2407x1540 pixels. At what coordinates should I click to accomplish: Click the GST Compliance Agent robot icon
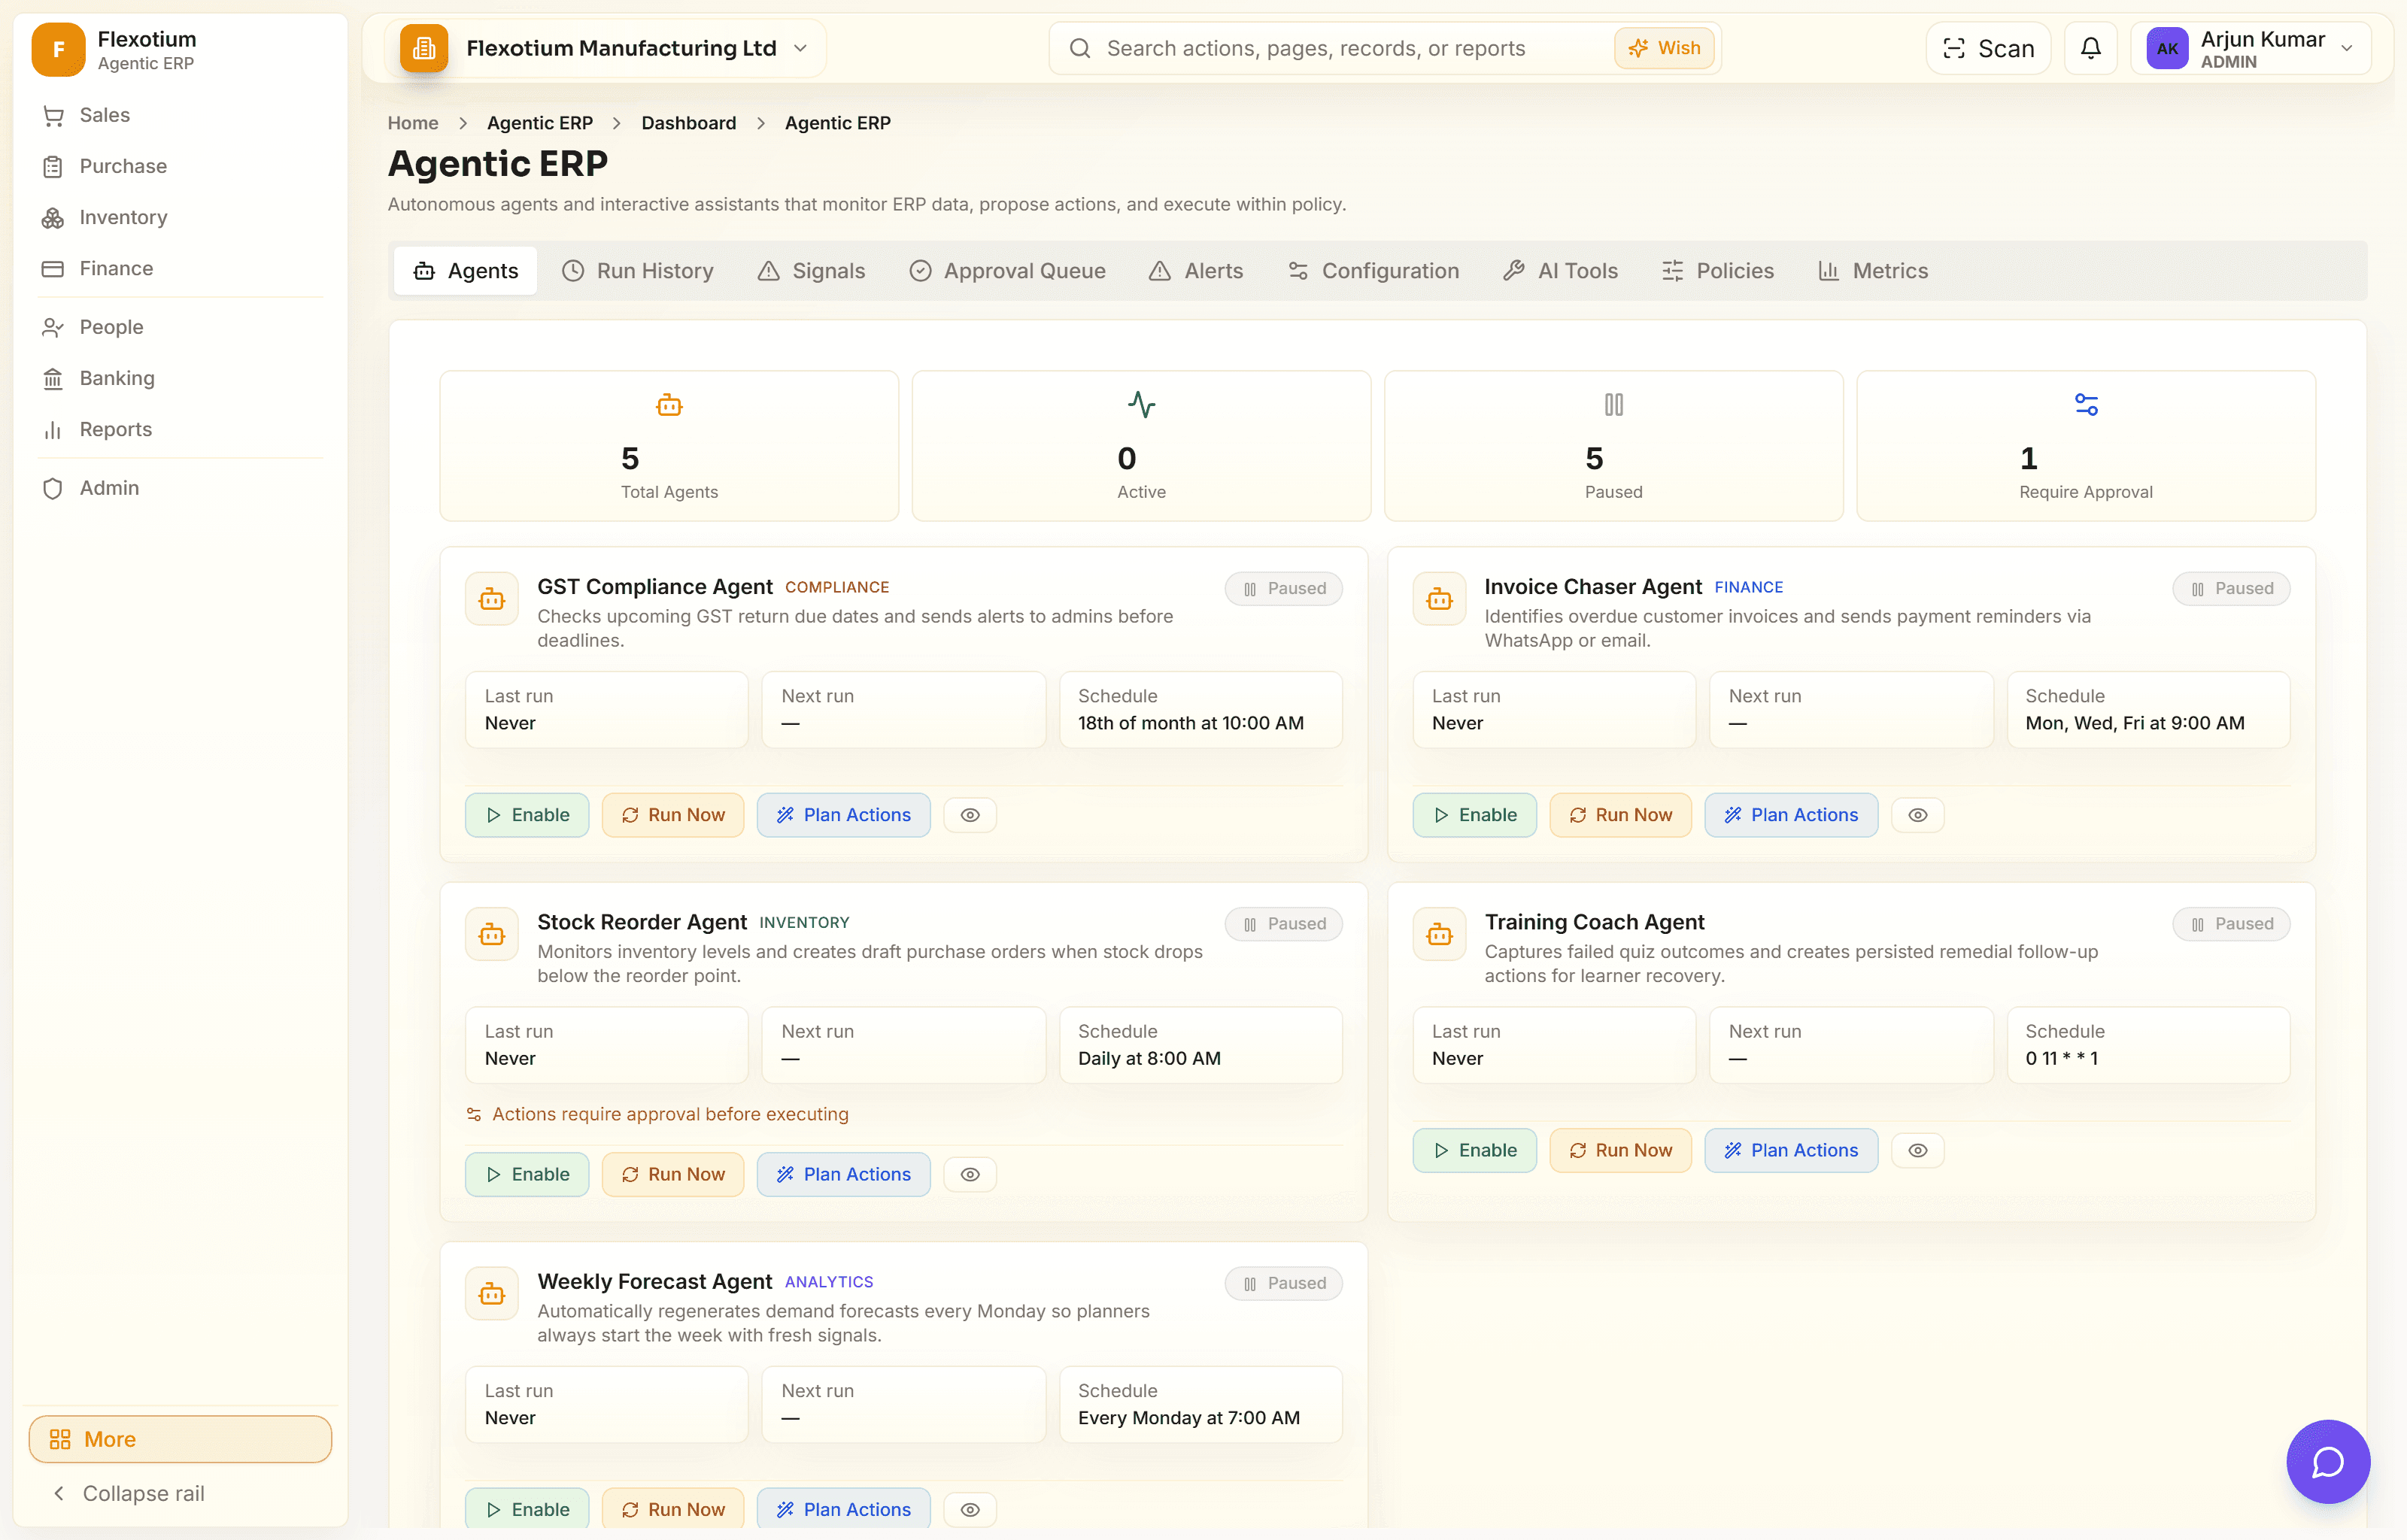[x=492, y=599]
